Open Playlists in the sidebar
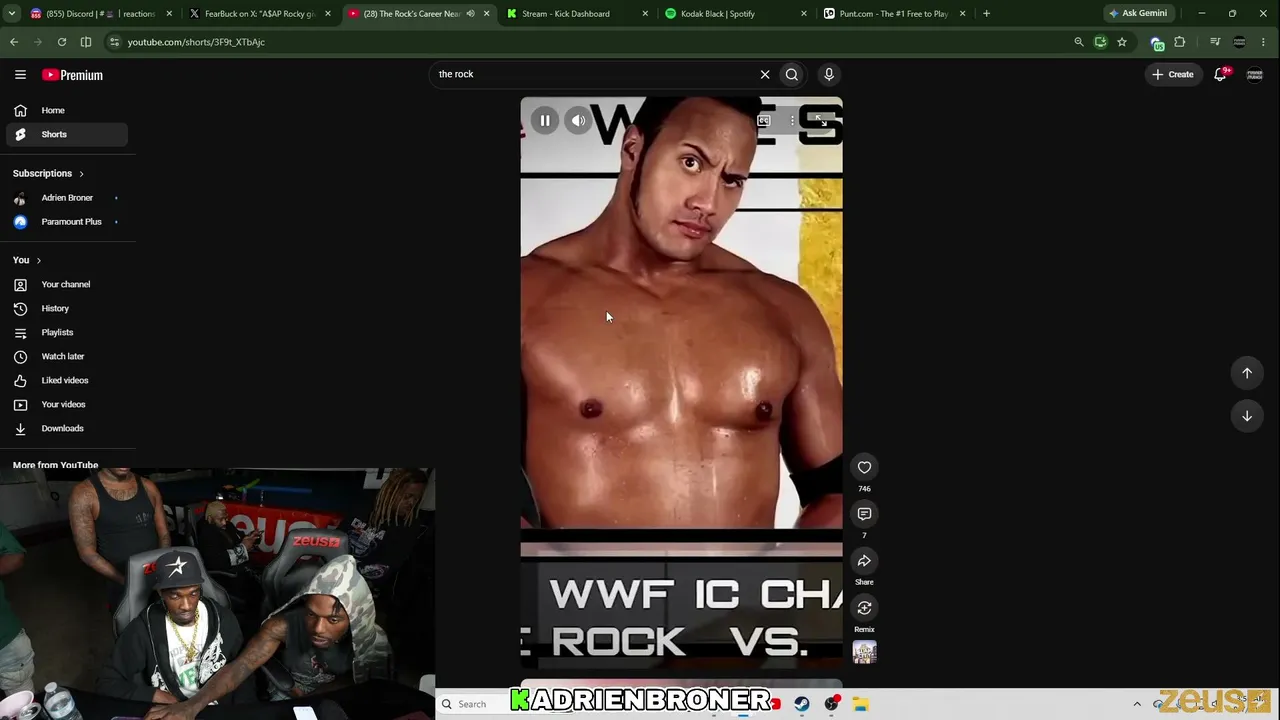This screenshot has width=1280, height=720. (67, 332)
